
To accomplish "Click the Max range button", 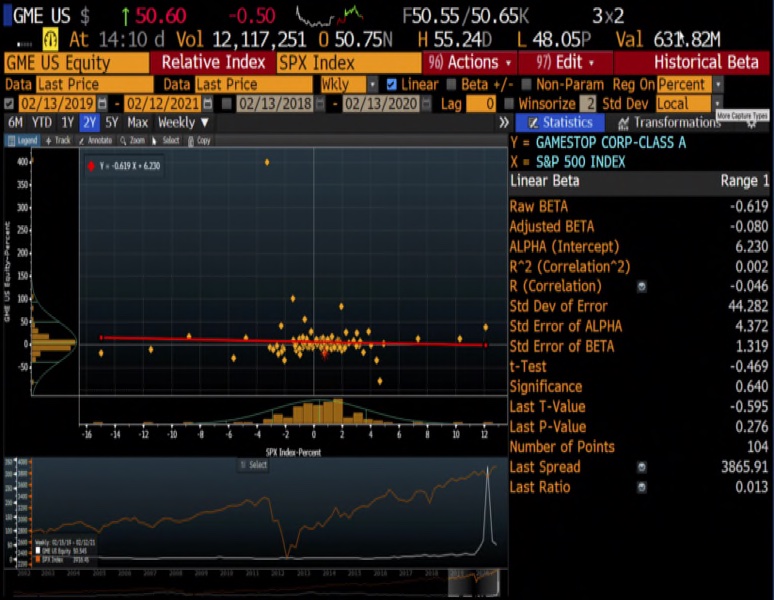I will click(138, 123).
